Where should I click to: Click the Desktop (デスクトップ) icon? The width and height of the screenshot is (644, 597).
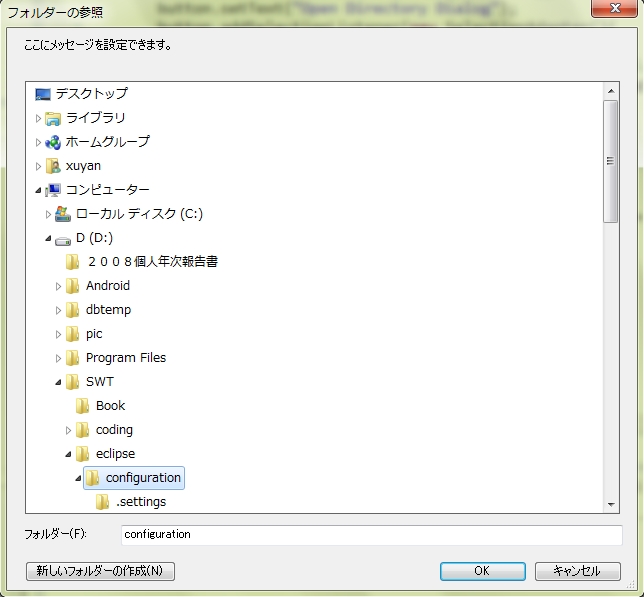(43, 94)
